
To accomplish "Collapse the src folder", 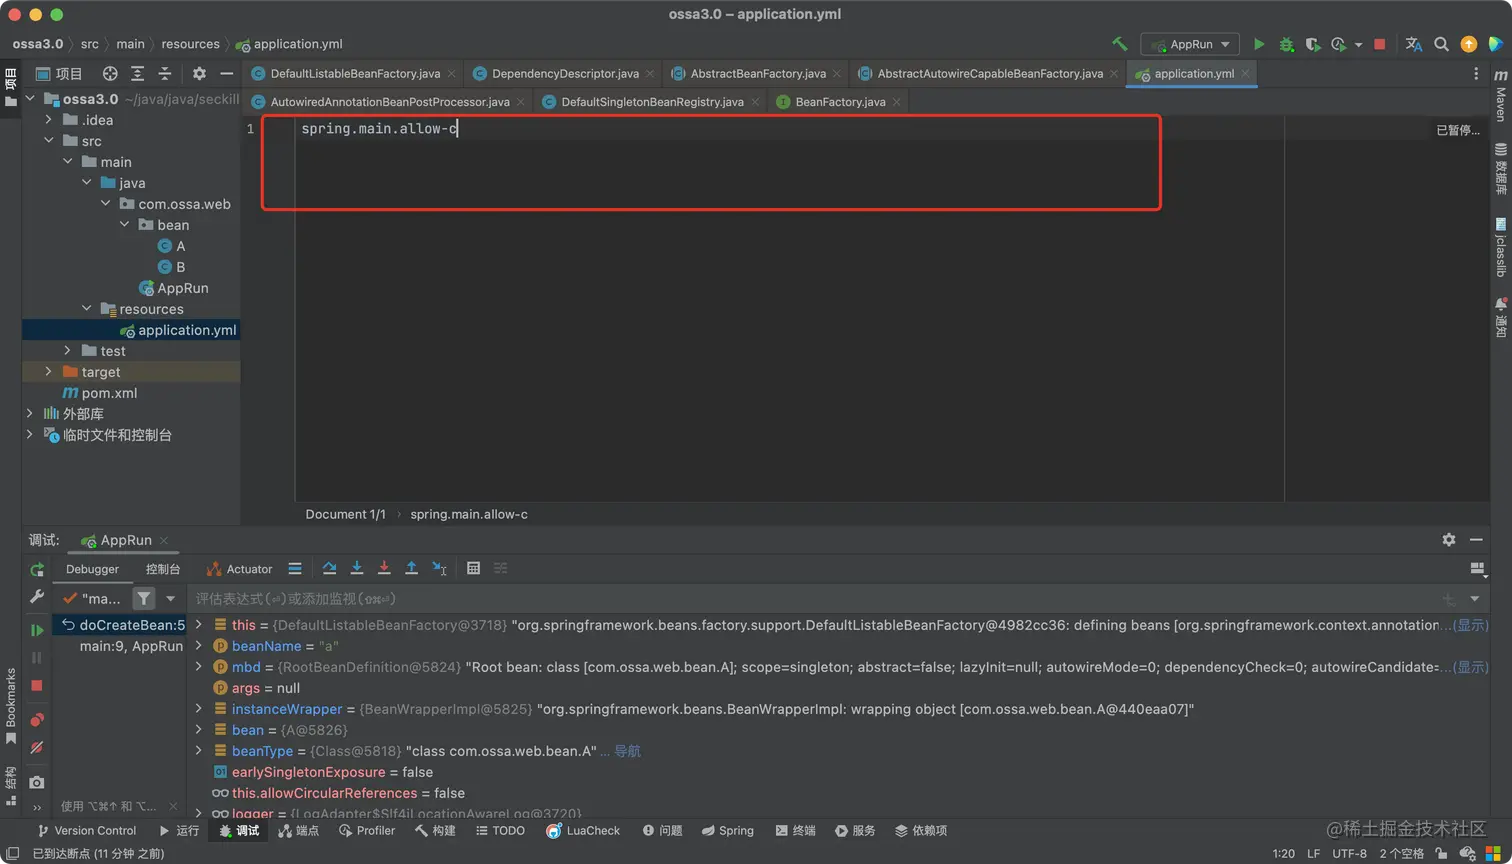I will tap(48, 141).
